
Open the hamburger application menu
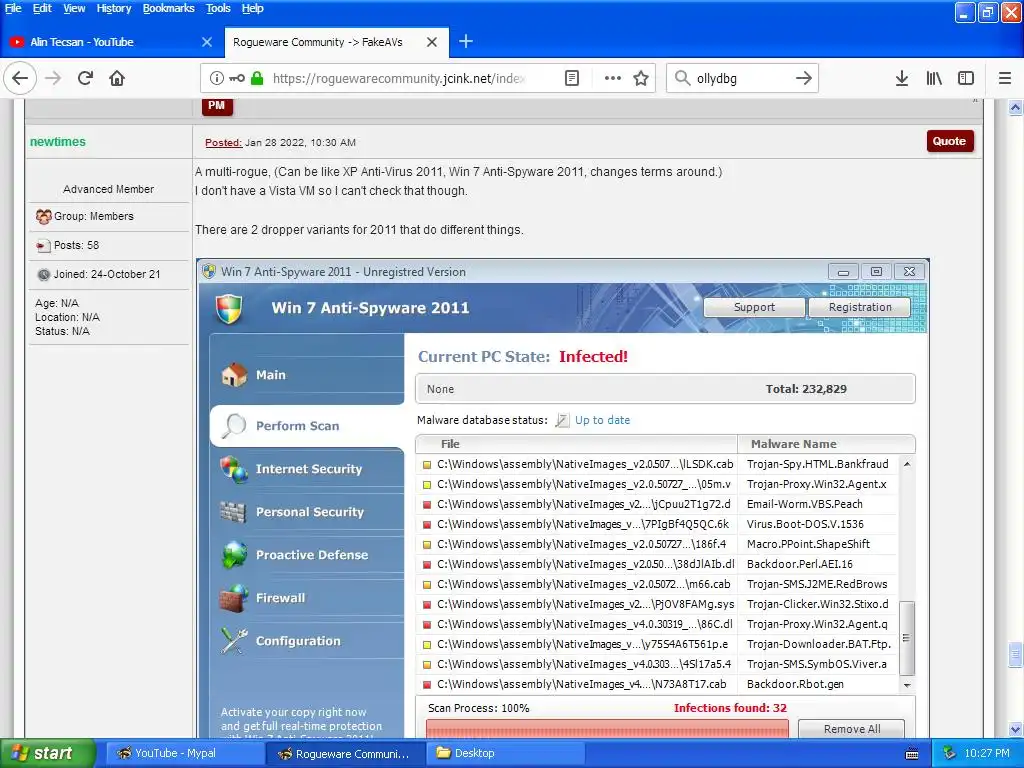click(1005, 78)
